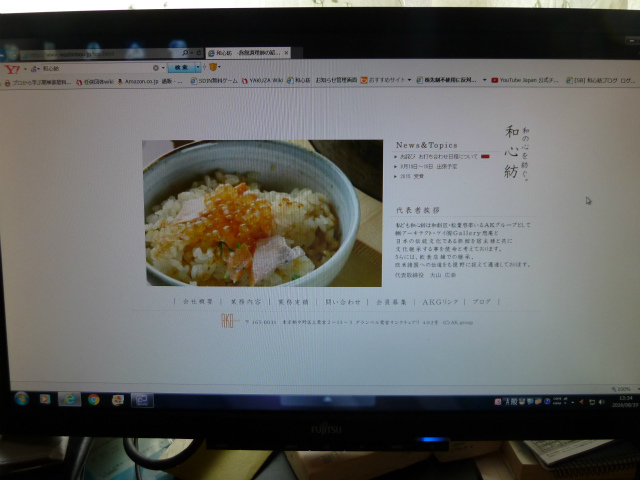
Task: Click the Windows Start button
Action: coord(20,398)
